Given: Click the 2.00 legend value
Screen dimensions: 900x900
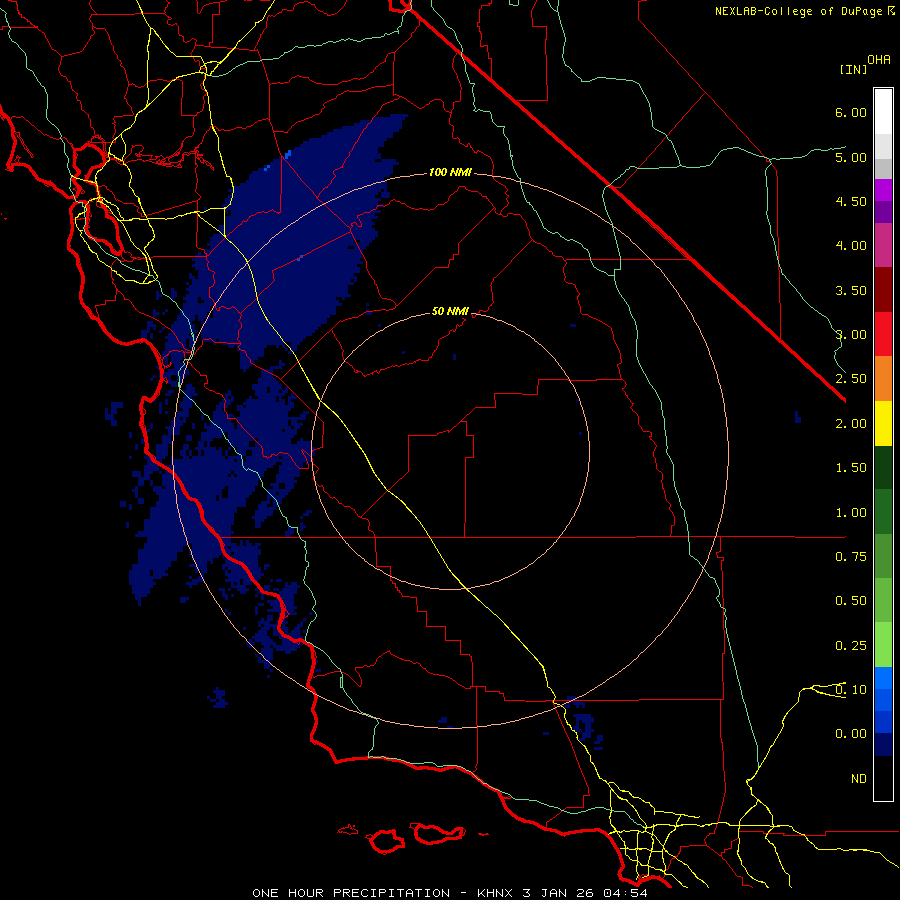Looking at the screenshot, I should 851,424.
